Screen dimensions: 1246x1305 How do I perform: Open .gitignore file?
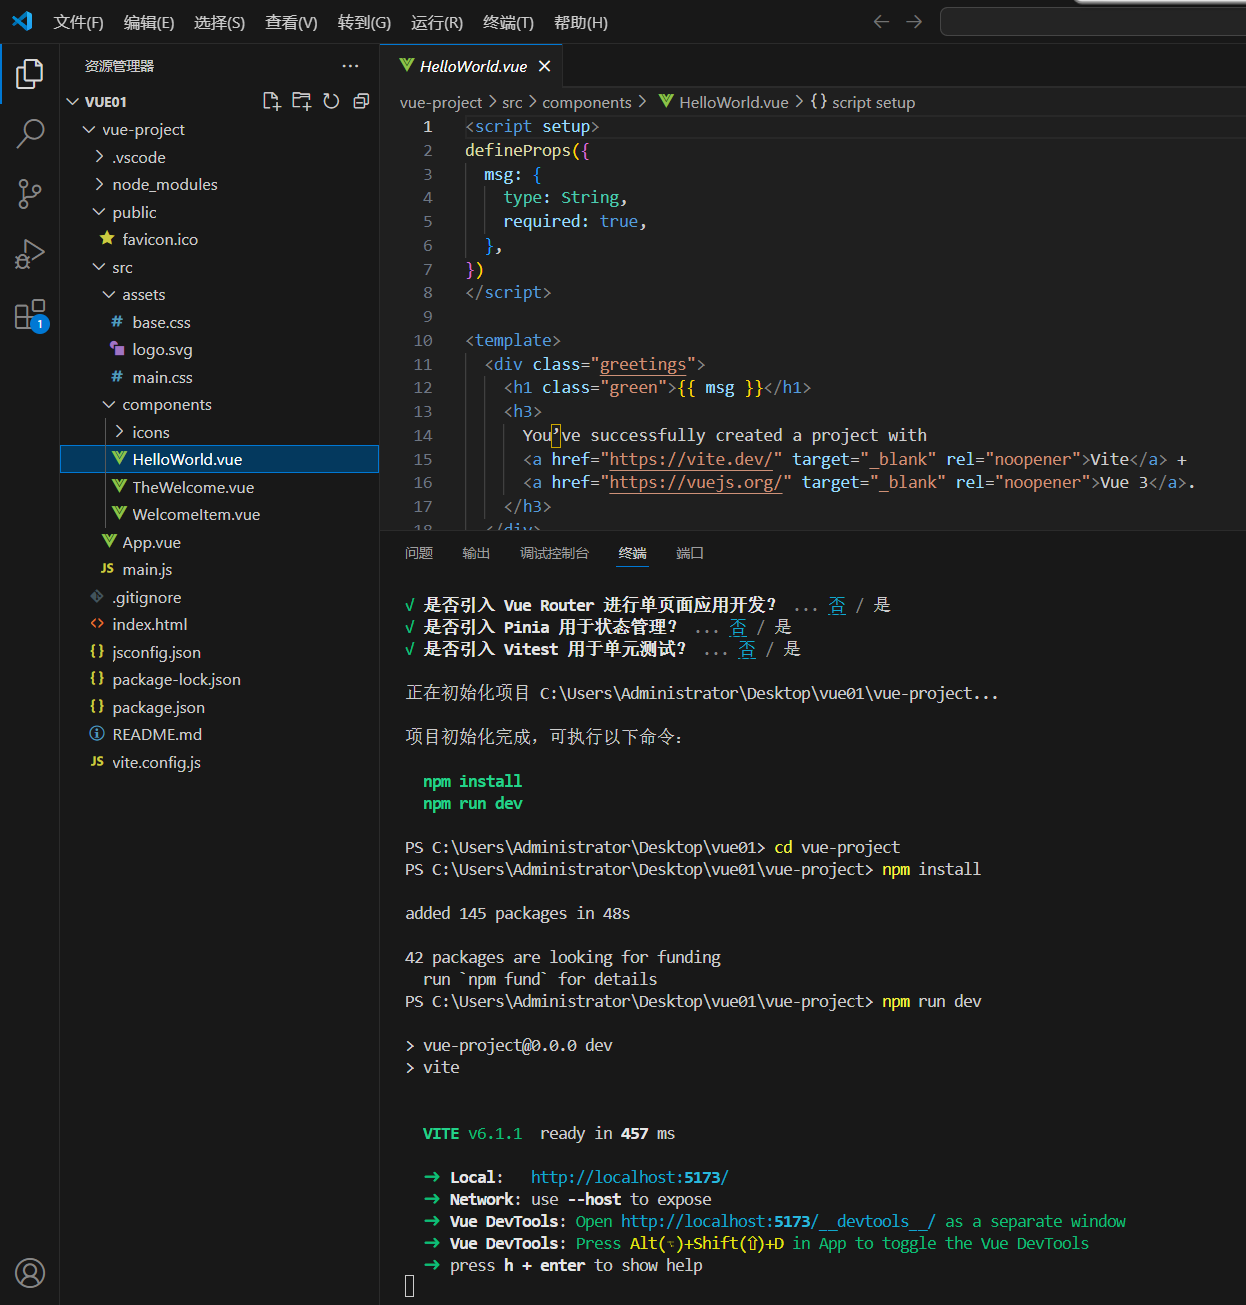click(219, 597)
